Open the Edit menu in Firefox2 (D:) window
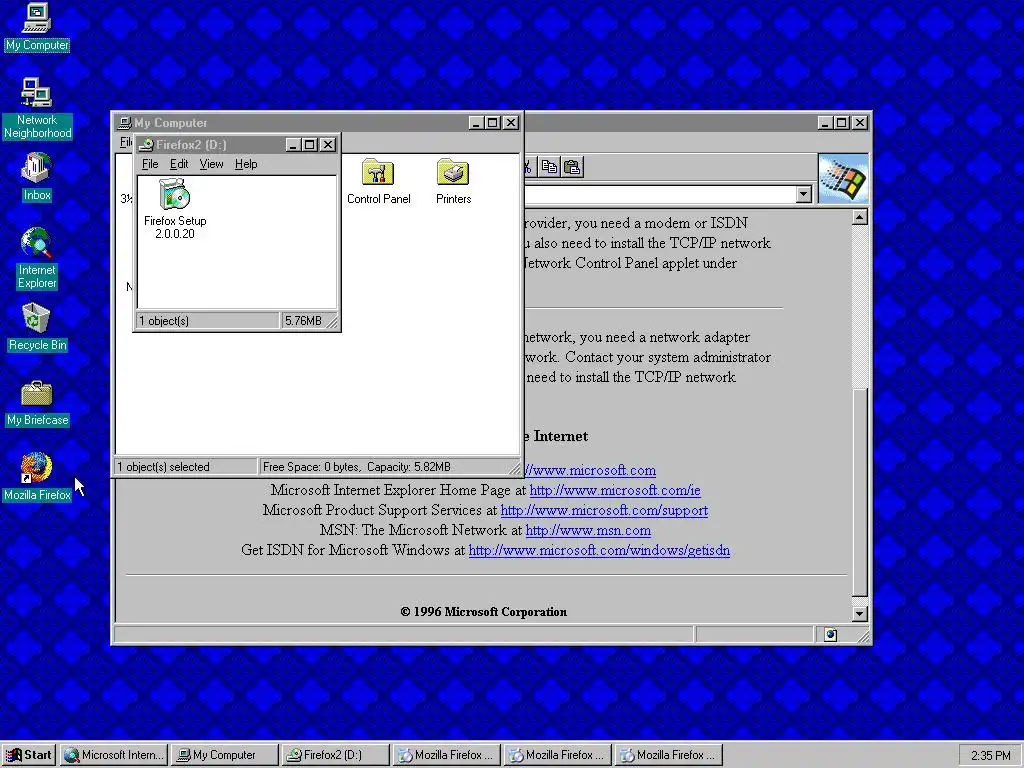Viewport: 1024px width, 768px height. pos(179,164)
